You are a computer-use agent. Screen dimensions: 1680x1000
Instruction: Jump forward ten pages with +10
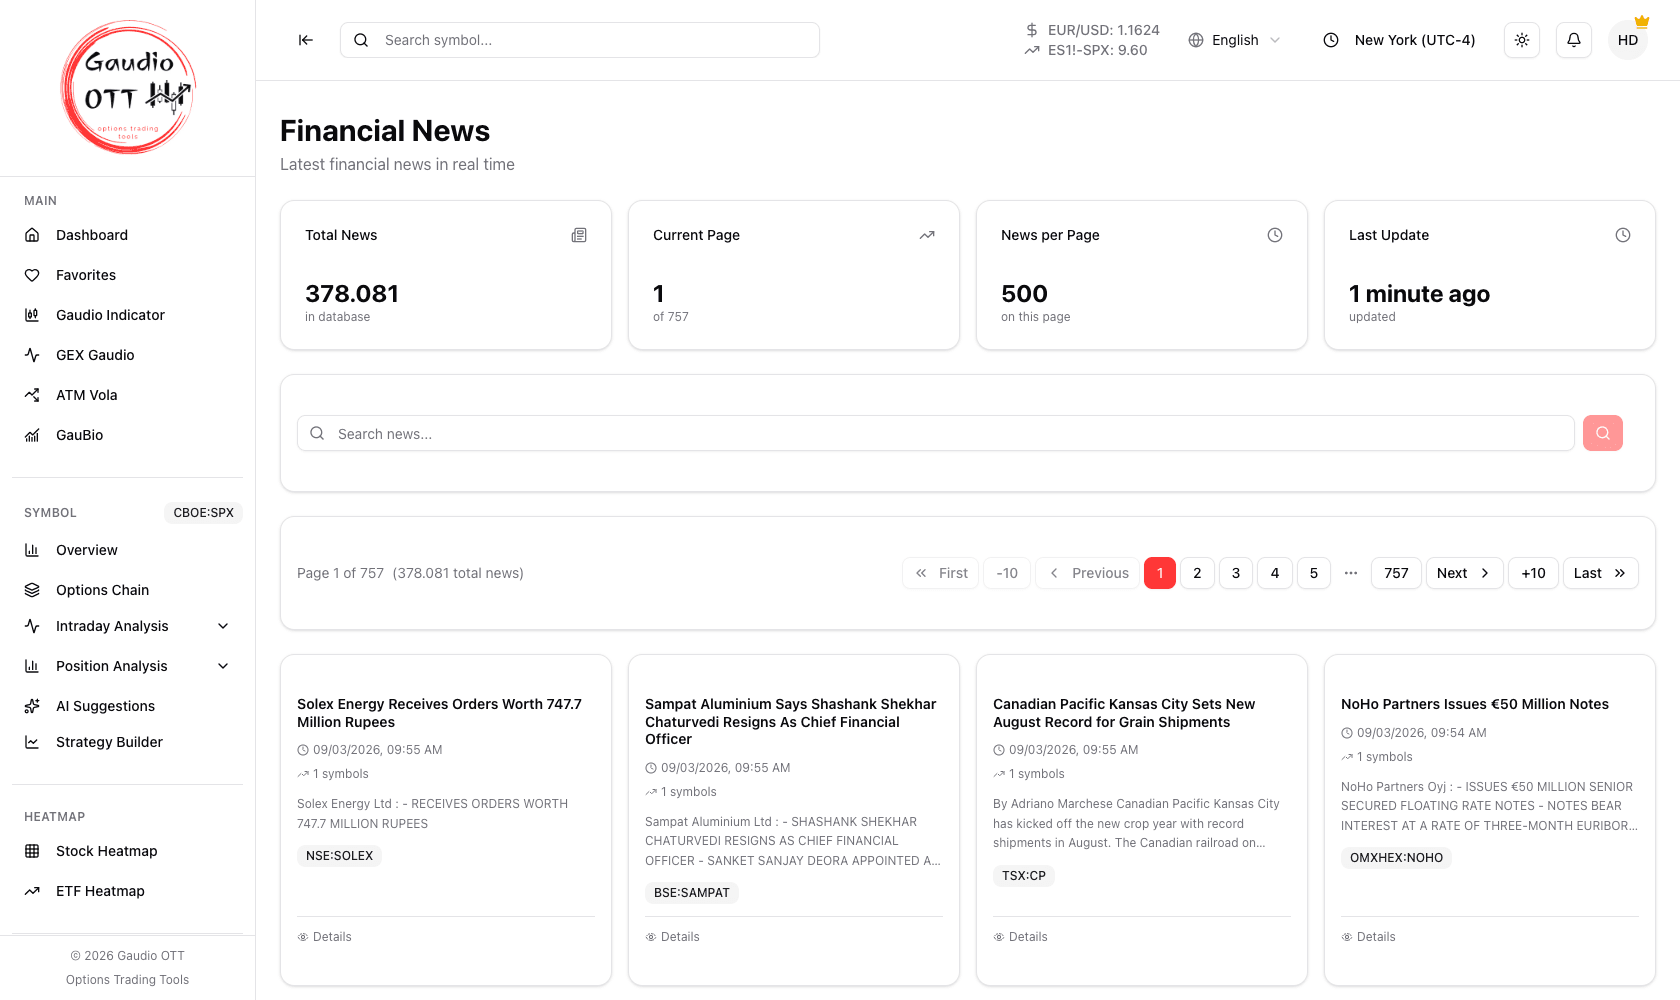[1533, 573]
